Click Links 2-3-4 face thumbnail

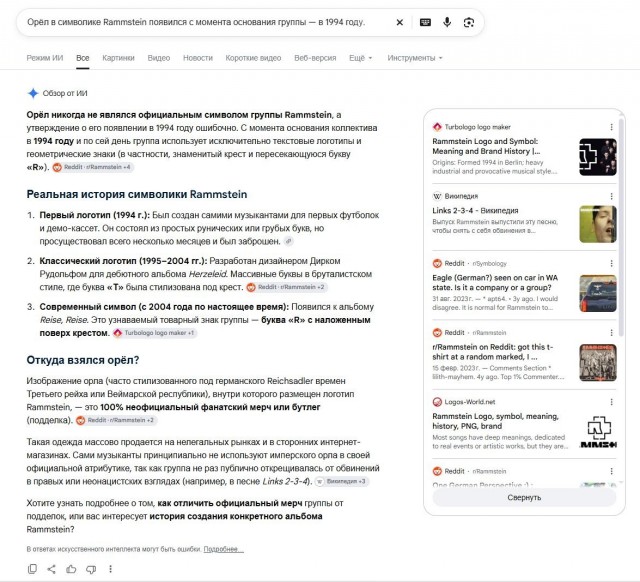click(598, 224)
